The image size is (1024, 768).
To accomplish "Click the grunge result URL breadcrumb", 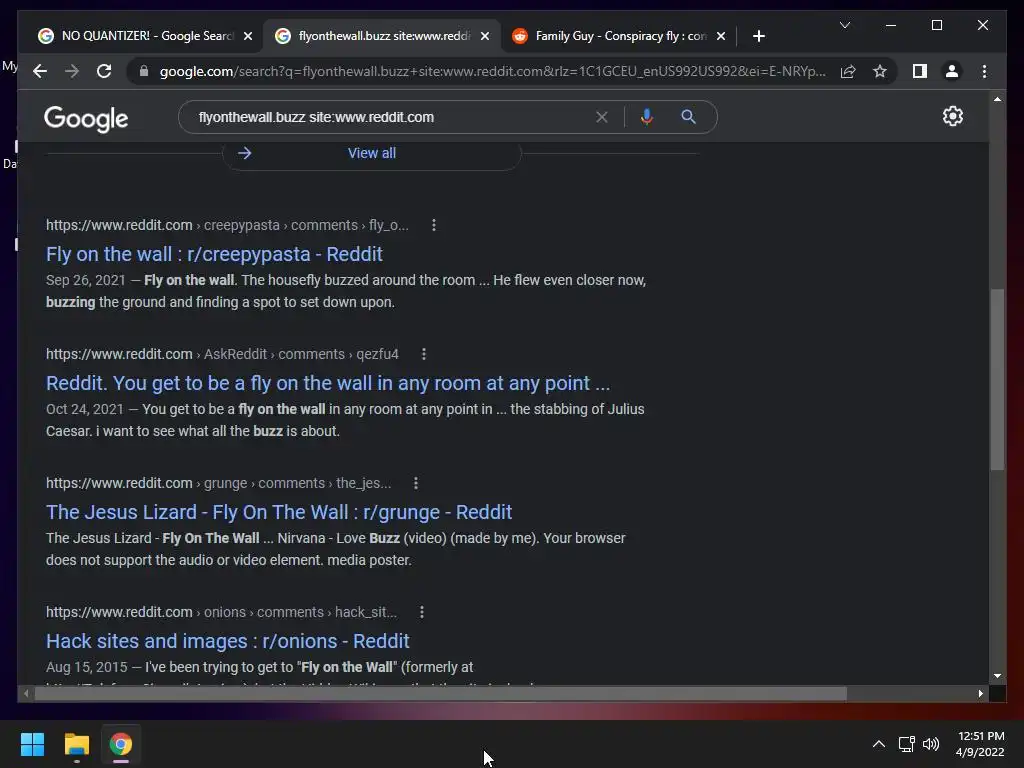I will 219,483.
